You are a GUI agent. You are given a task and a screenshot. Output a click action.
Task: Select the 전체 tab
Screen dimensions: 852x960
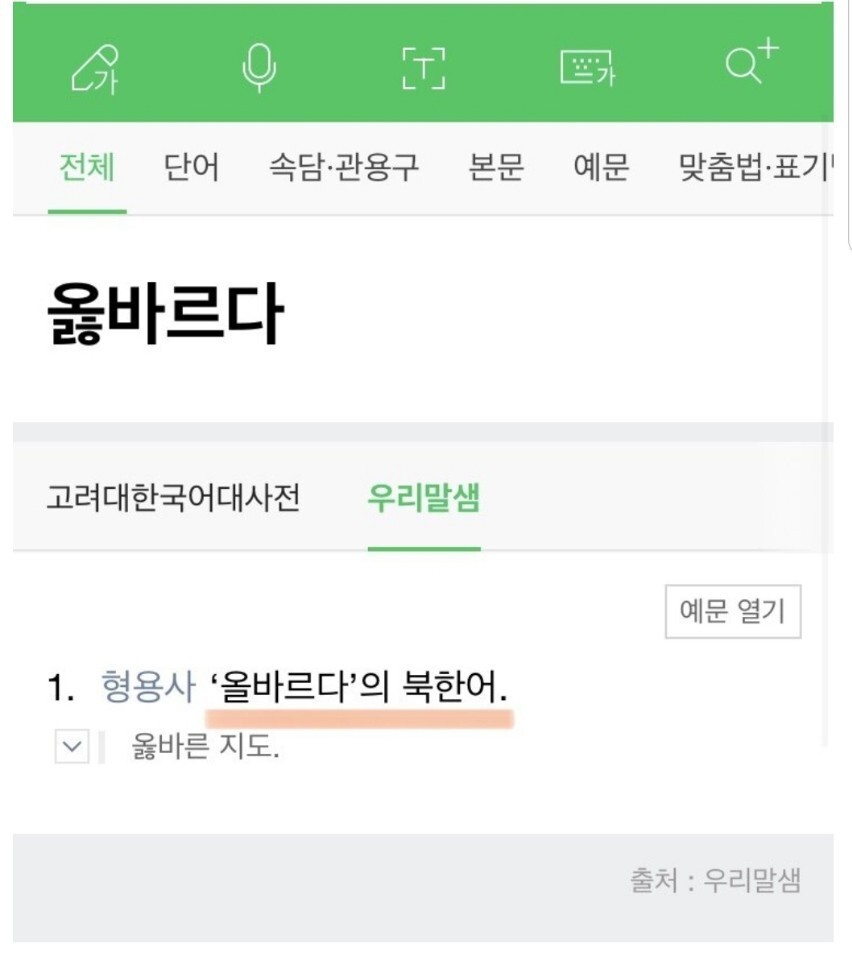(x=87, y=167)
